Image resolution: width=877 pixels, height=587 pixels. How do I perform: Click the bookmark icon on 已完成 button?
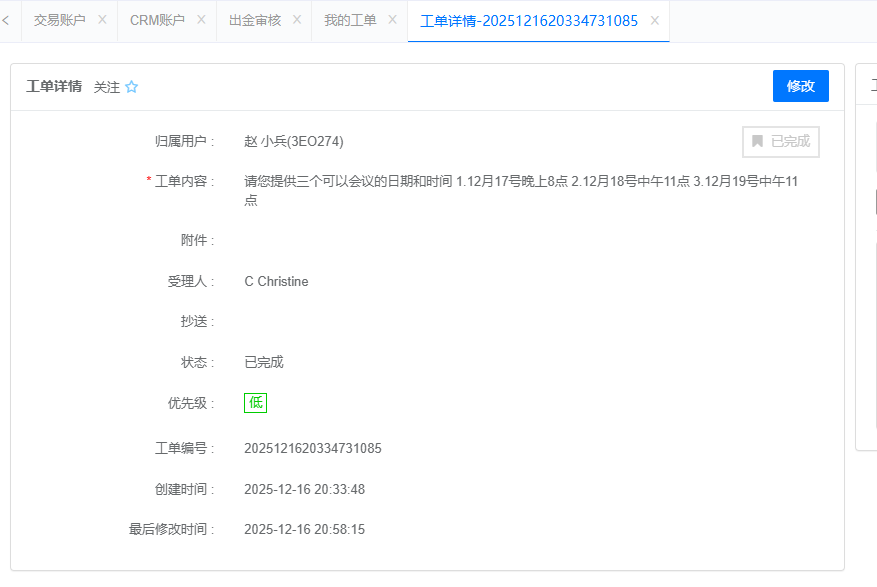pos(757,141)
